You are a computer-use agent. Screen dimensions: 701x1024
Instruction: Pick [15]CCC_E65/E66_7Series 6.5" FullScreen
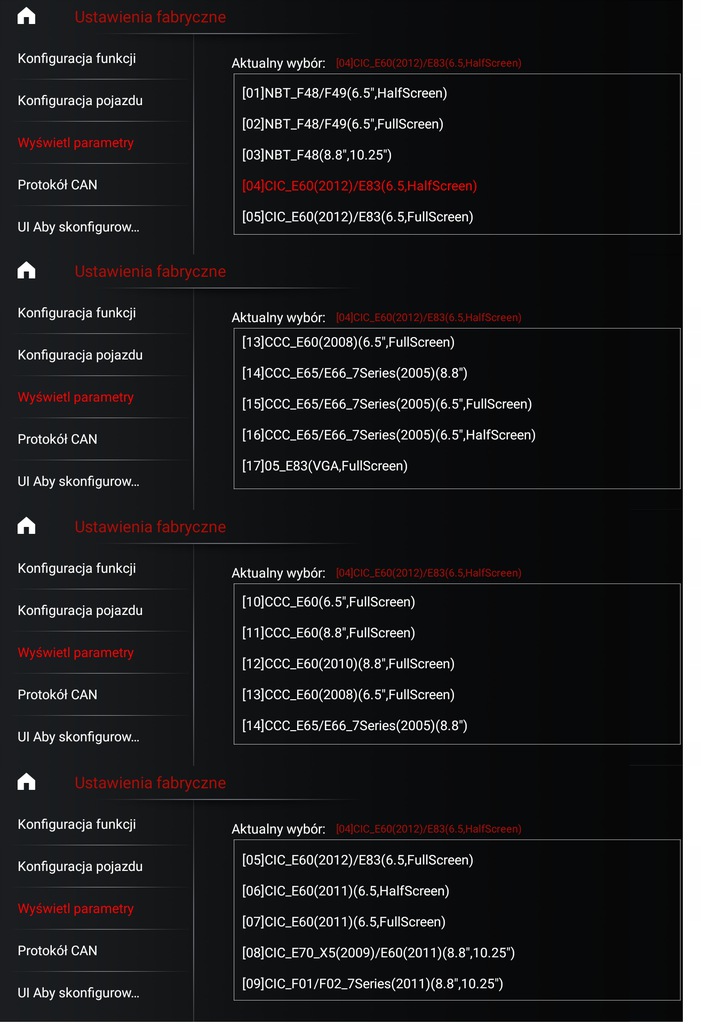pyautogui.click(x=386, y=404)
